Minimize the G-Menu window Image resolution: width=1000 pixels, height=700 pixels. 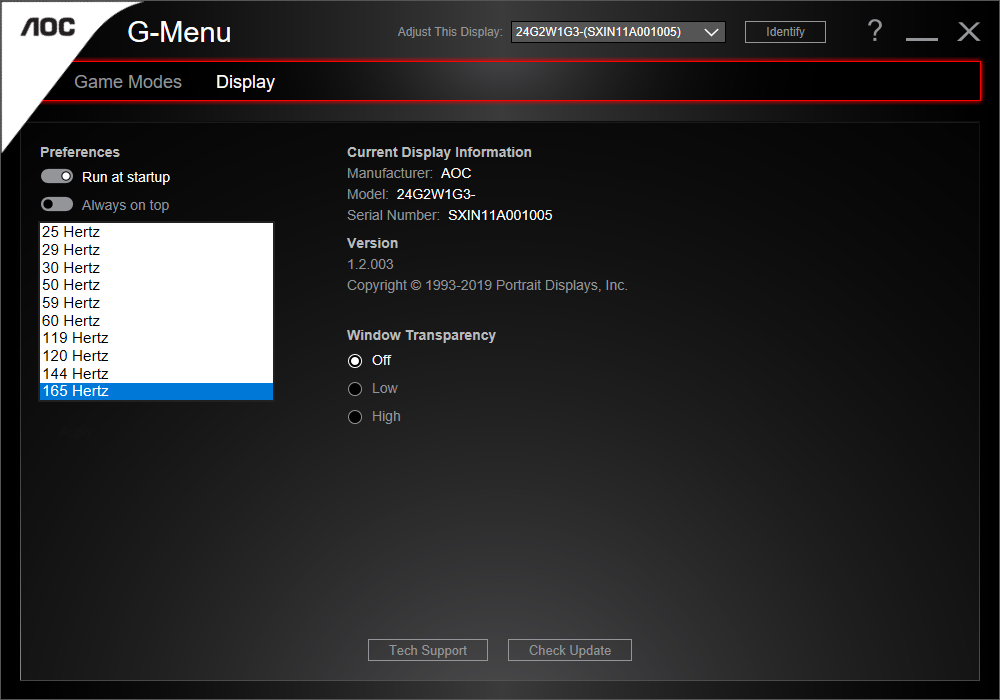tap(922, 38)
